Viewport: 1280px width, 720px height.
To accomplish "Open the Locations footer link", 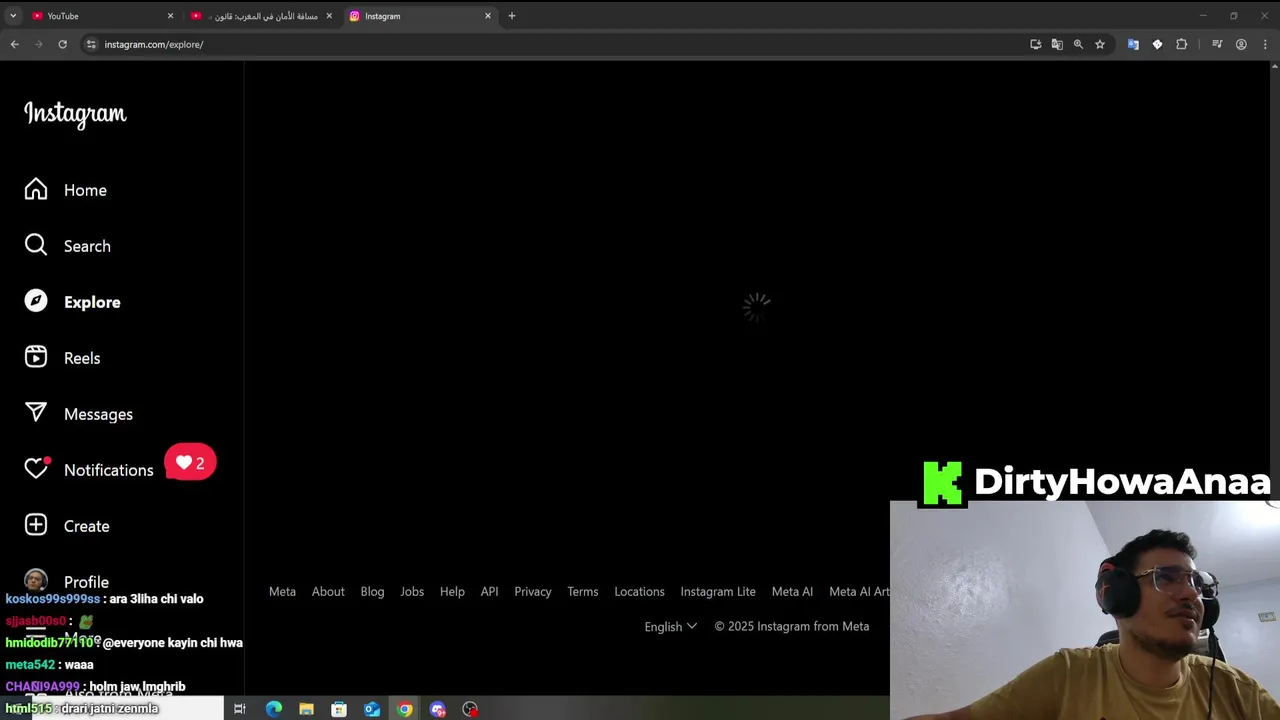I will pos(639,591).
